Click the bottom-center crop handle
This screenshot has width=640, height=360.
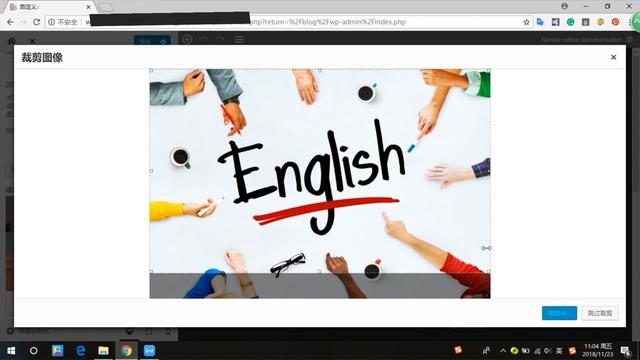point(320,271)
